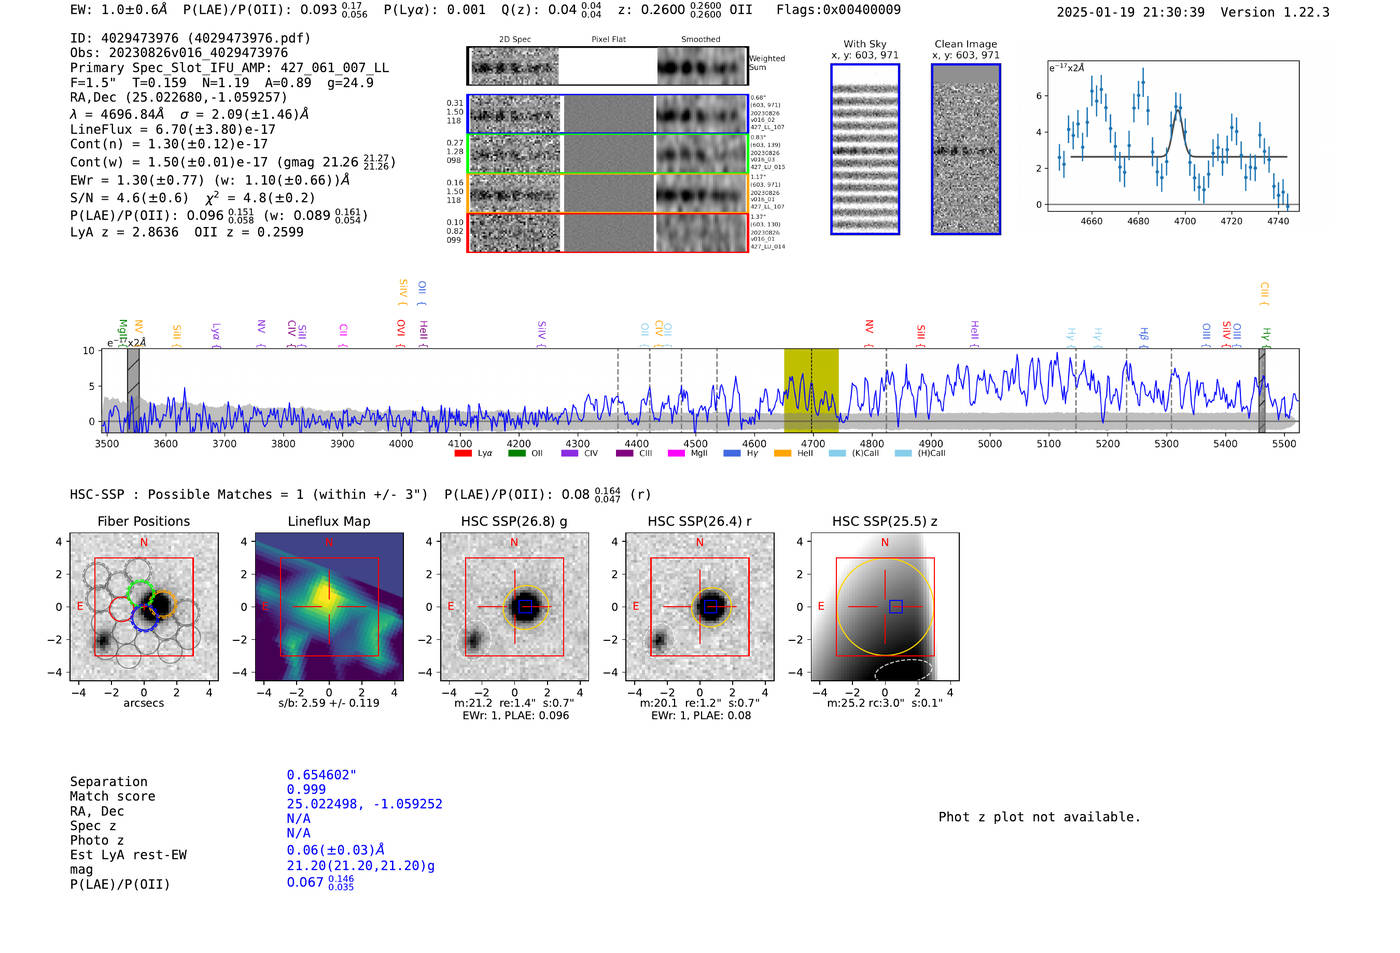This screenshot has width=1400, height=953.
Task: Click the yellow highlighted band near 4700
Action: tap(811, 391)
